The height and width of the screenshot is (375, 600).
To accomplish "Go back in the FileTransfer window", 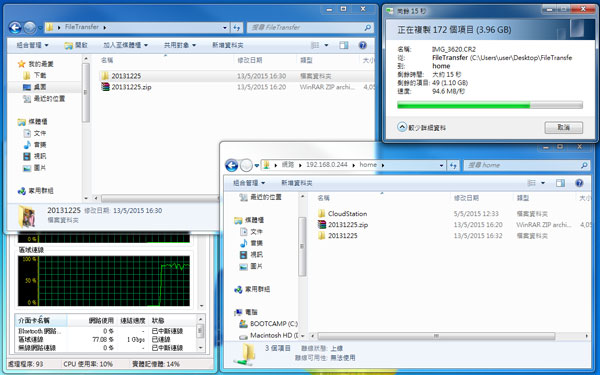I will pos(15,28).
